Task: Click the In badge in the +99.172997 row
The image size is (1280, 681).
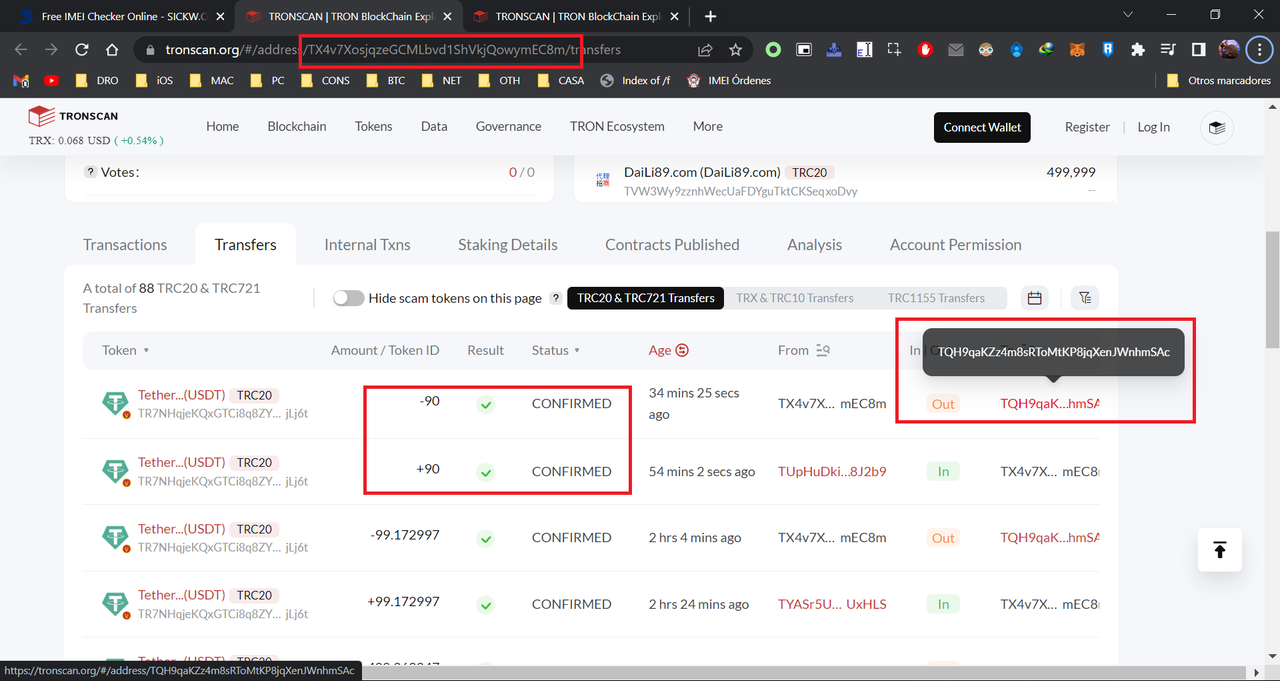Action: tap(943, 604)
